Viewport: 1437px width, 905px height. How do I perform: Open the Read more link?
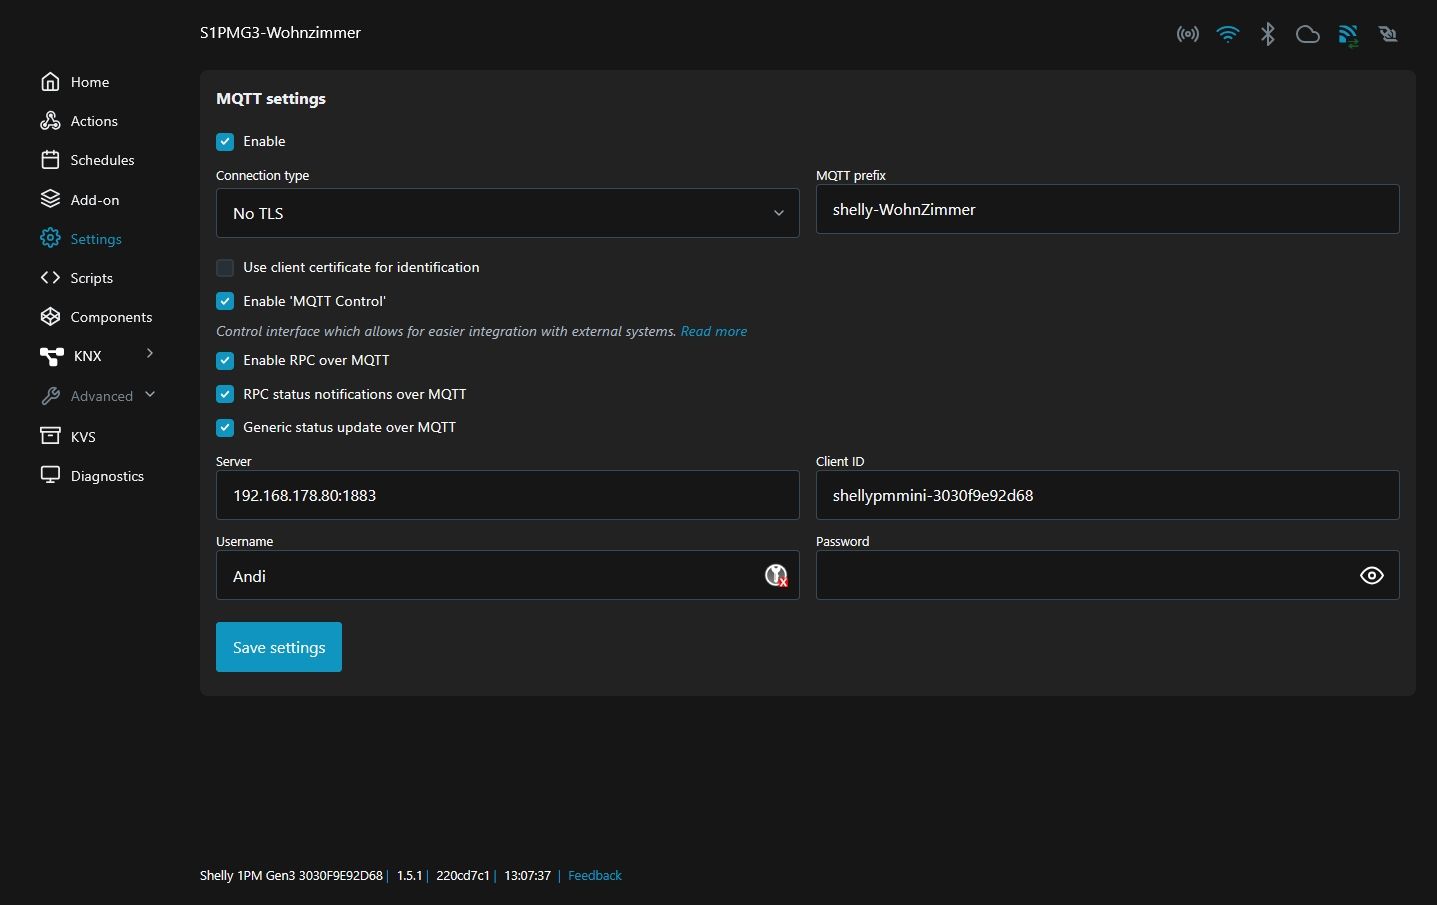coord(713,331)
